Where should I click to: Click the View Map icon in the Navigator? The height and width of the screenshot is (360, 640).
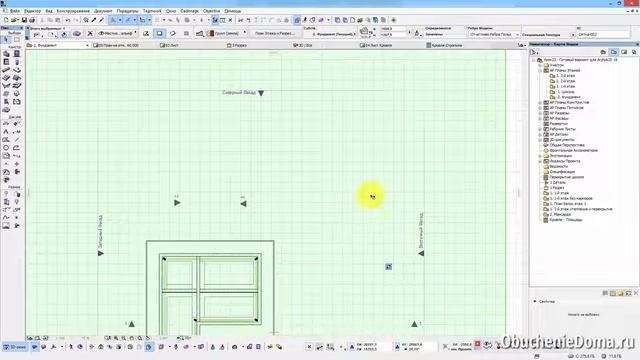[613, 52]
